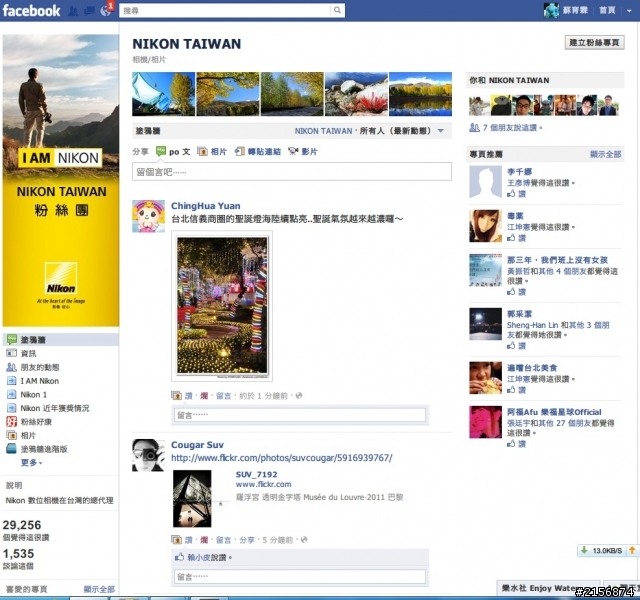Click the I AM NIKON cover image

tap(61, 180)
